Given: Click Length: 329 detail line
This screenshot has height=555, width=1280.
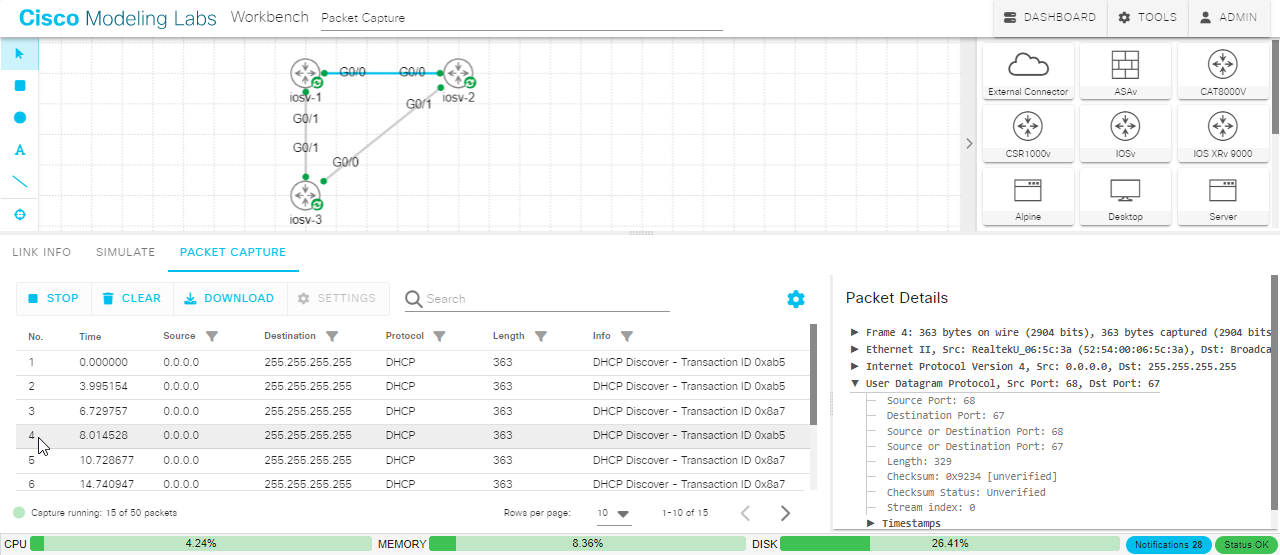Looking at the screenshot, I should [919, 462].
